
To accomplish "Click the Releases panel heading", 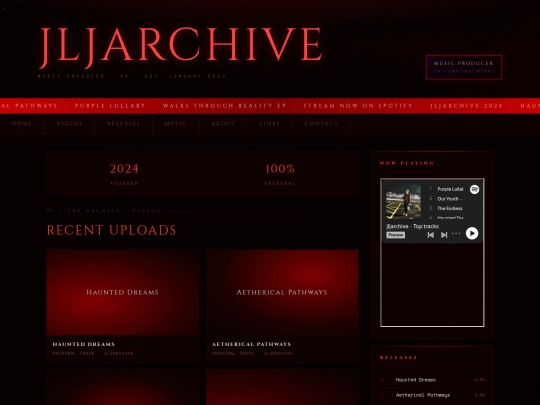I will (x=398, y=357).
